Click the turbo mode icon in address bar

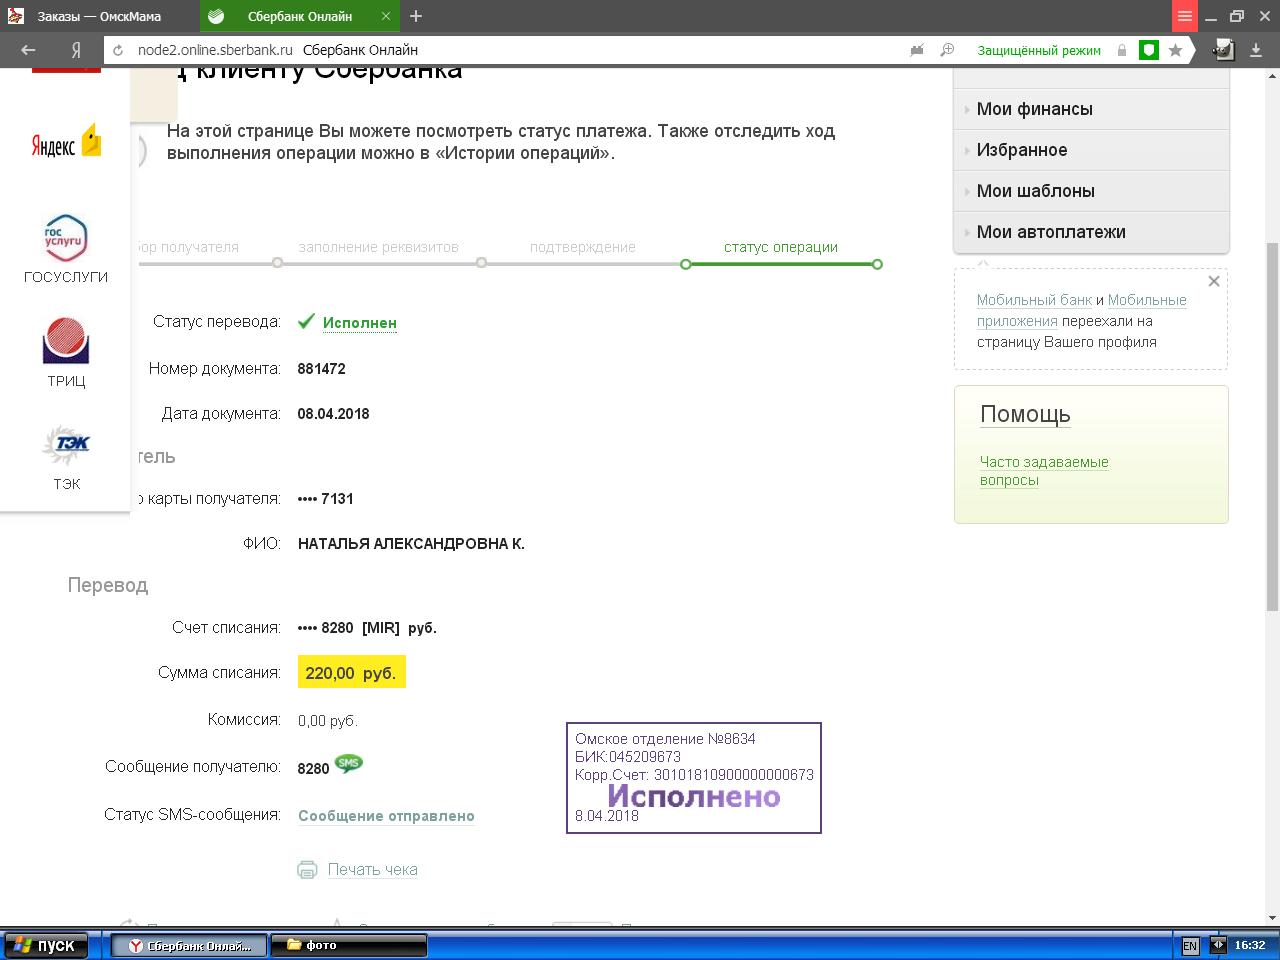(916, 50)
